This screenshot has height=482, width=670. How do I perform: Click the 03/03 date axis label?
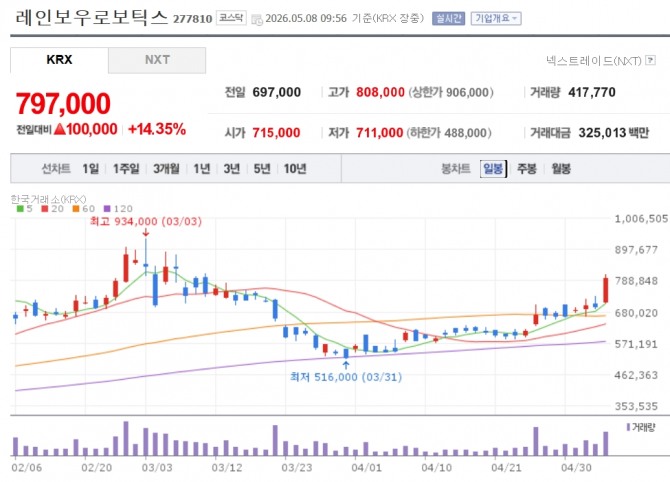(157, 468)
